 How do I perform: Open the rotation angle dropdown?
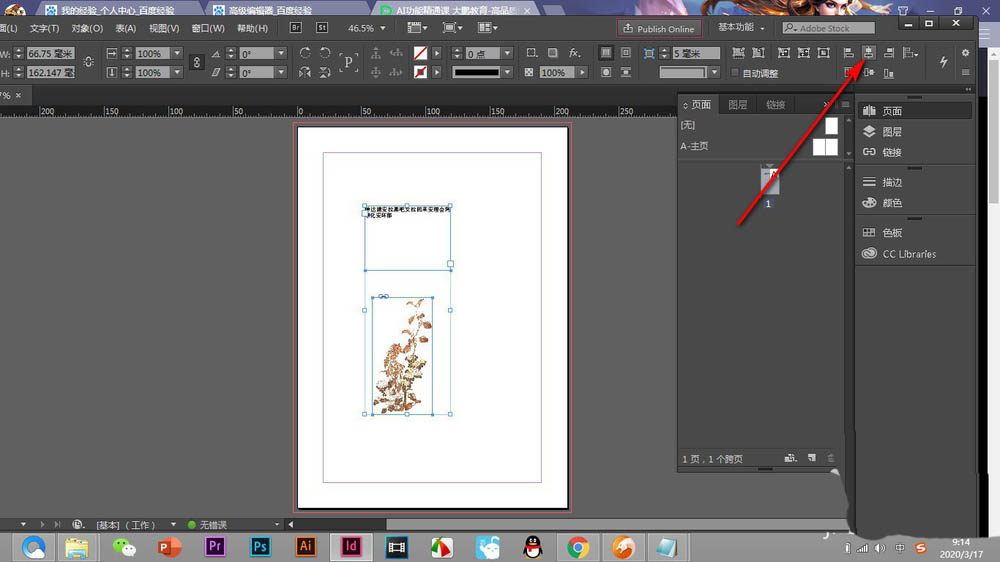(x=281, y=53)
